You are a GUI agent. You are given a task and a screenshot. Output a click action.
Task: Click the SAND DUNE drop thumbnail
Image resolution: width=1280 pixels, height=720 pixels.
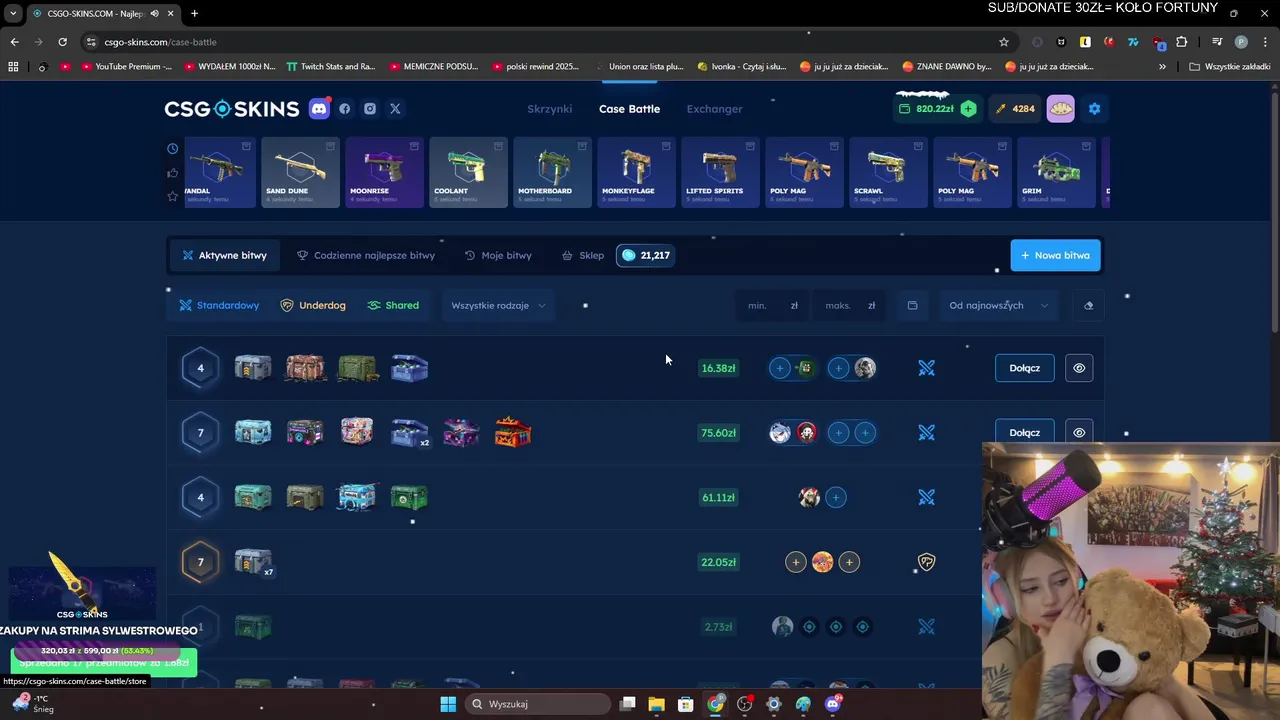click(301, 172)
